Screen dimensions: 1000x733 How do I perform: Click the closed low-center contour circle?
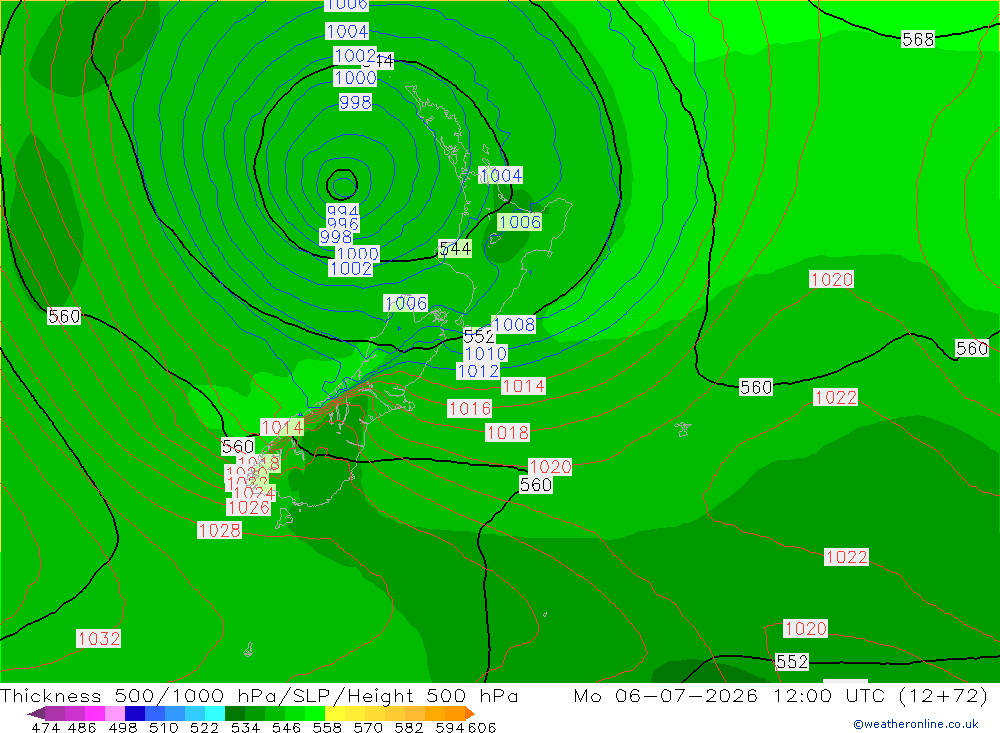[342, 185]
